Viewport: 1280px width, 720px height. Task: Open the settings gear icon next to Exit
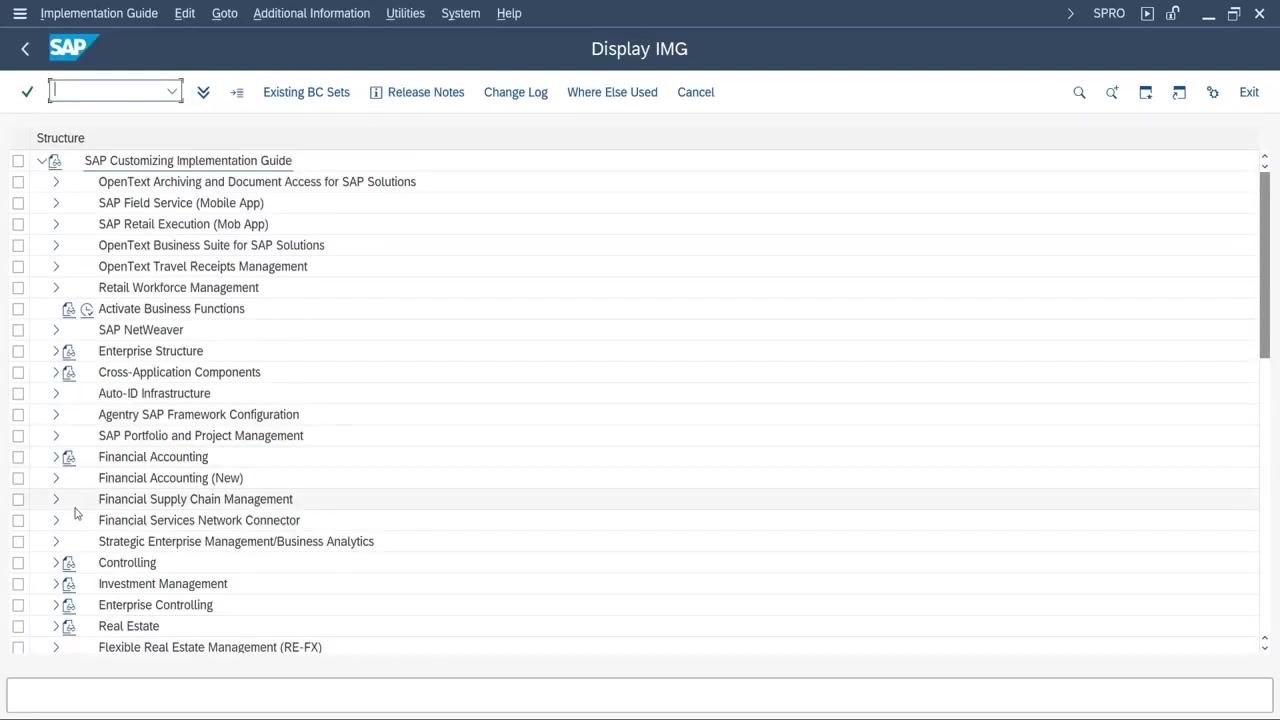pyautogui.click(x=1213, y=92)
